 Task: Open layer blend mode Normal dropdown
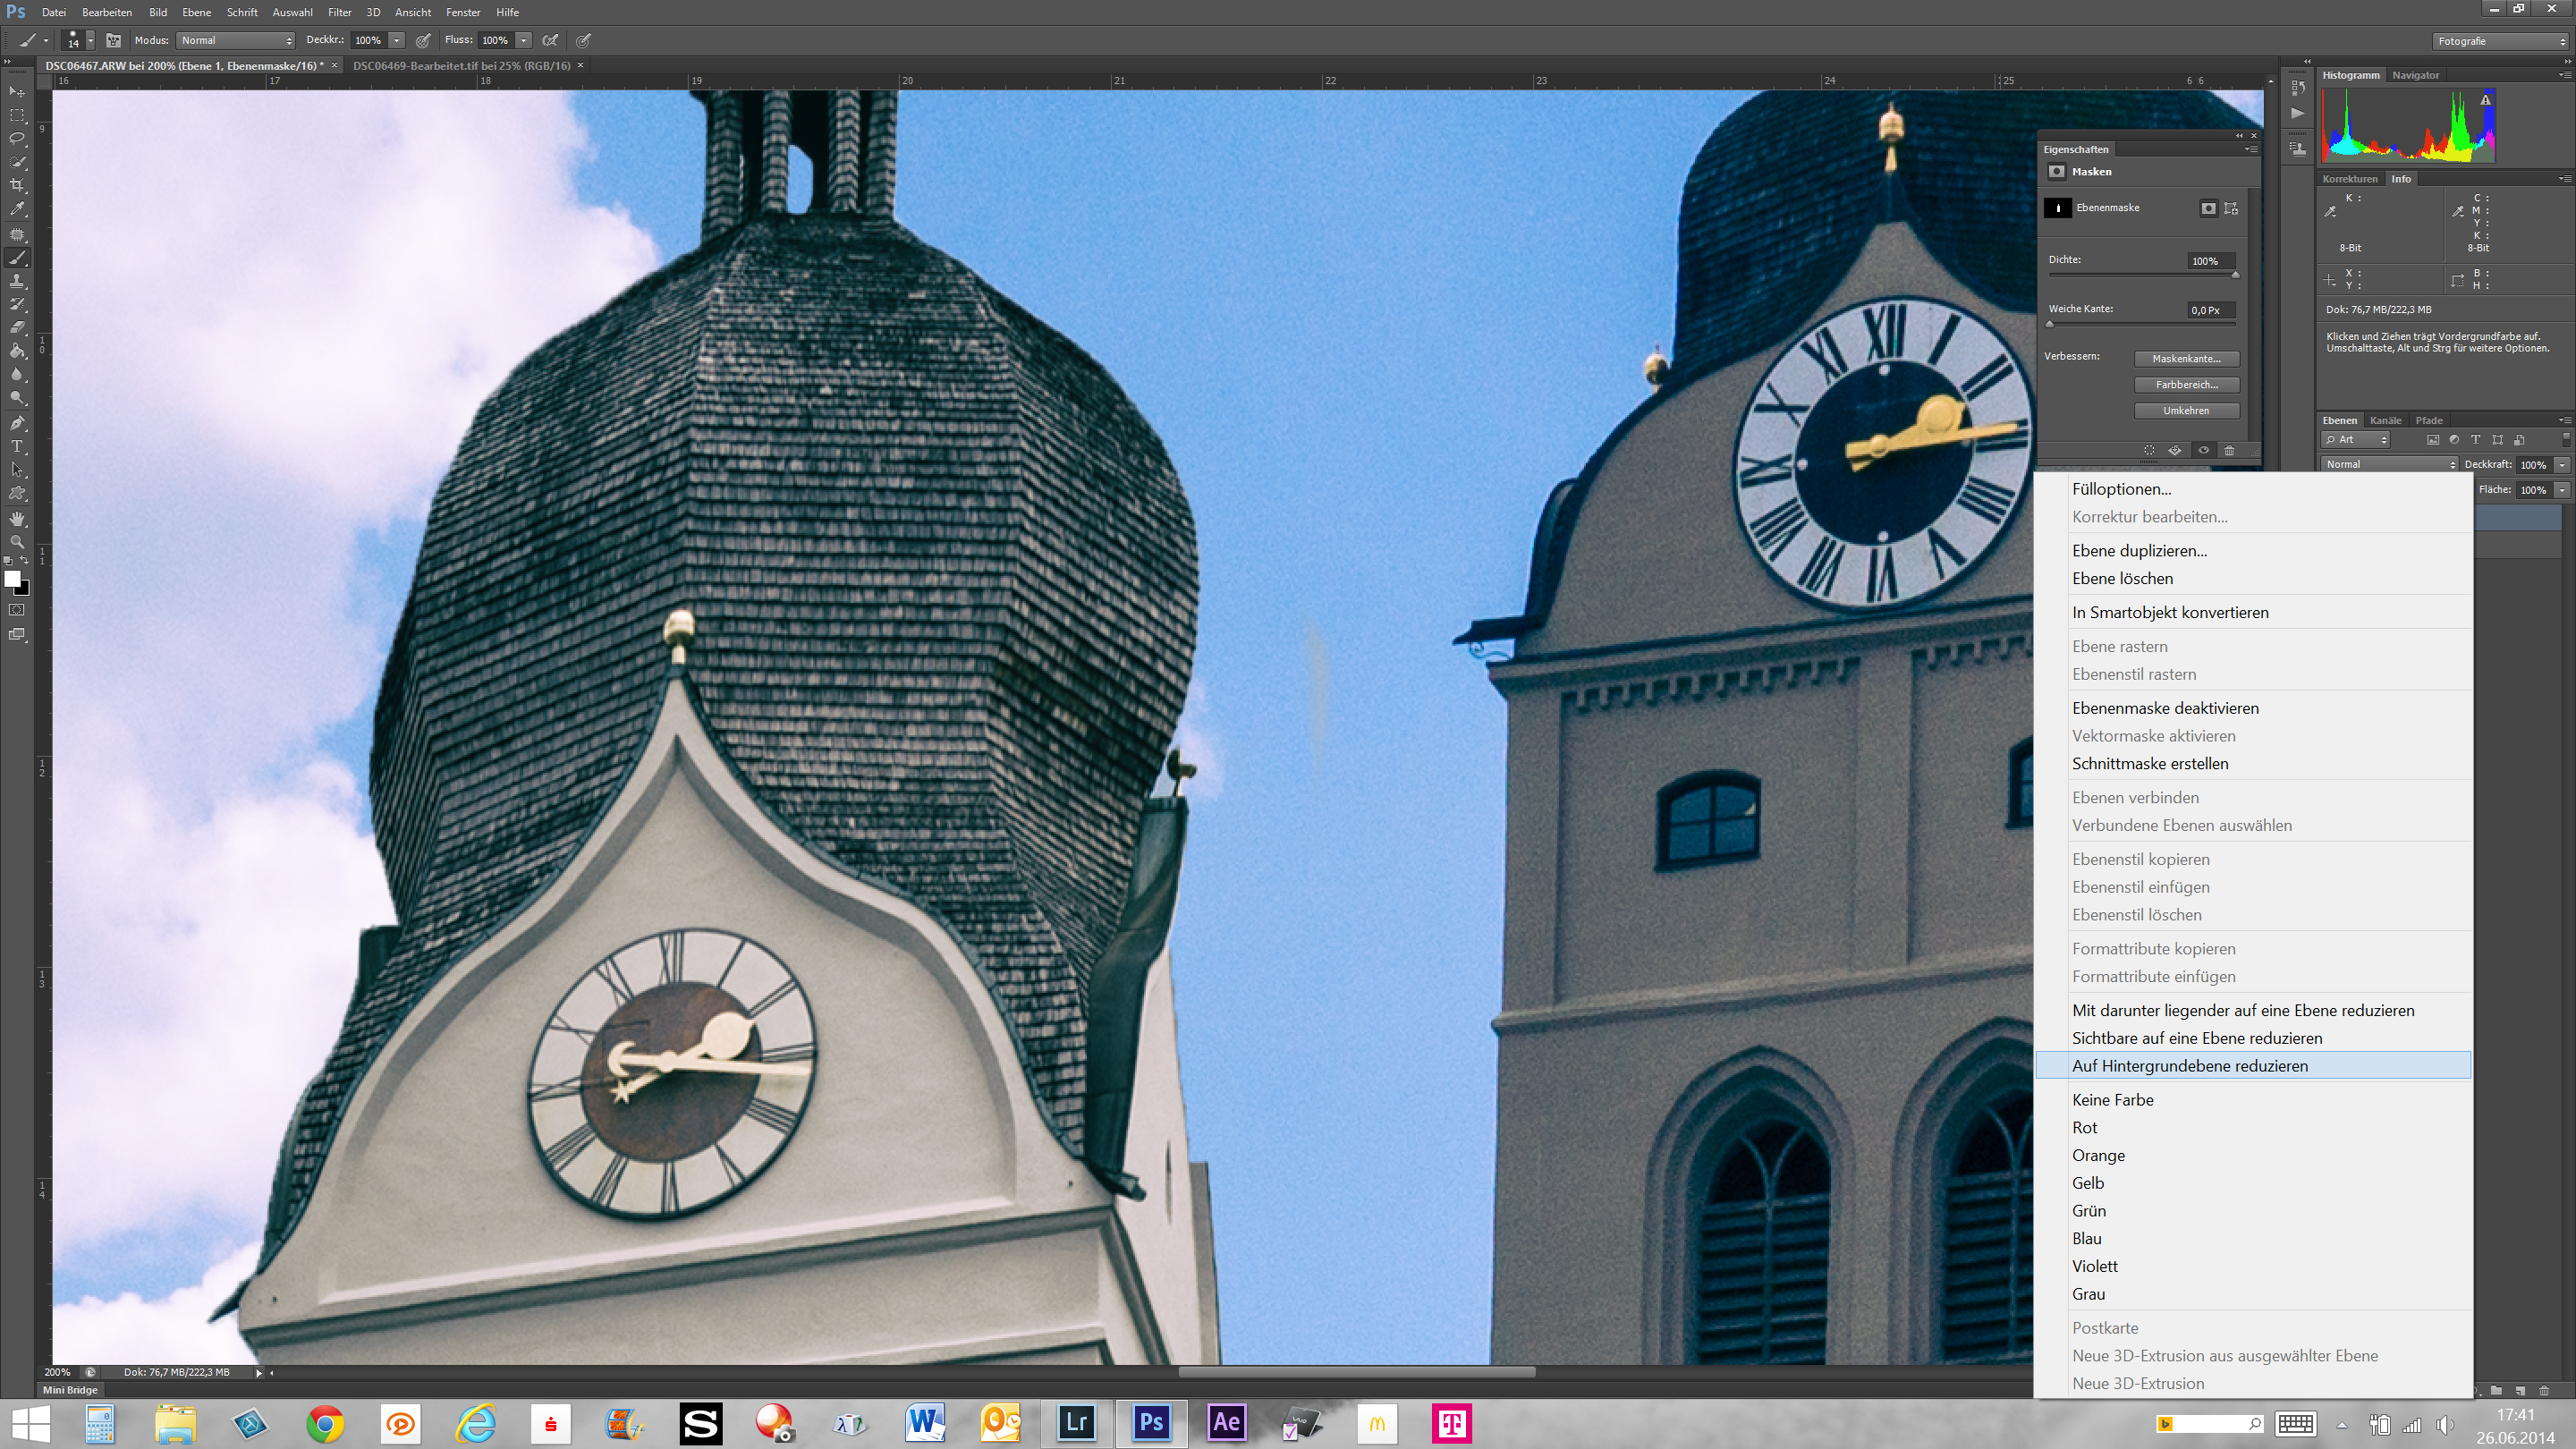[x=2389, y=465]
